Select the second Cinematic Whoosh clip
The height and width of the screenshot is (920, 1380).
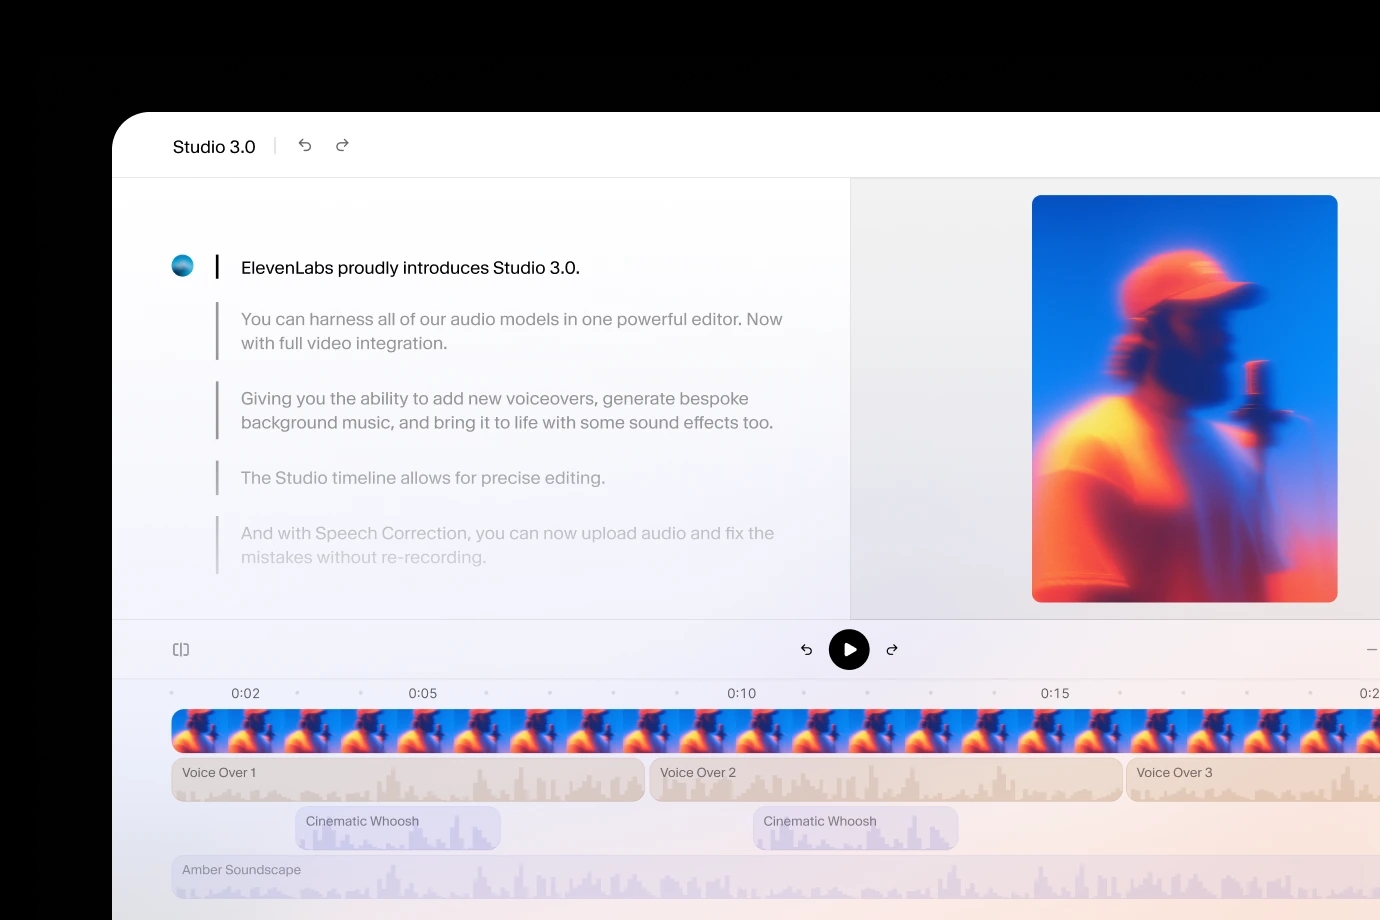(x=855, y=829)
